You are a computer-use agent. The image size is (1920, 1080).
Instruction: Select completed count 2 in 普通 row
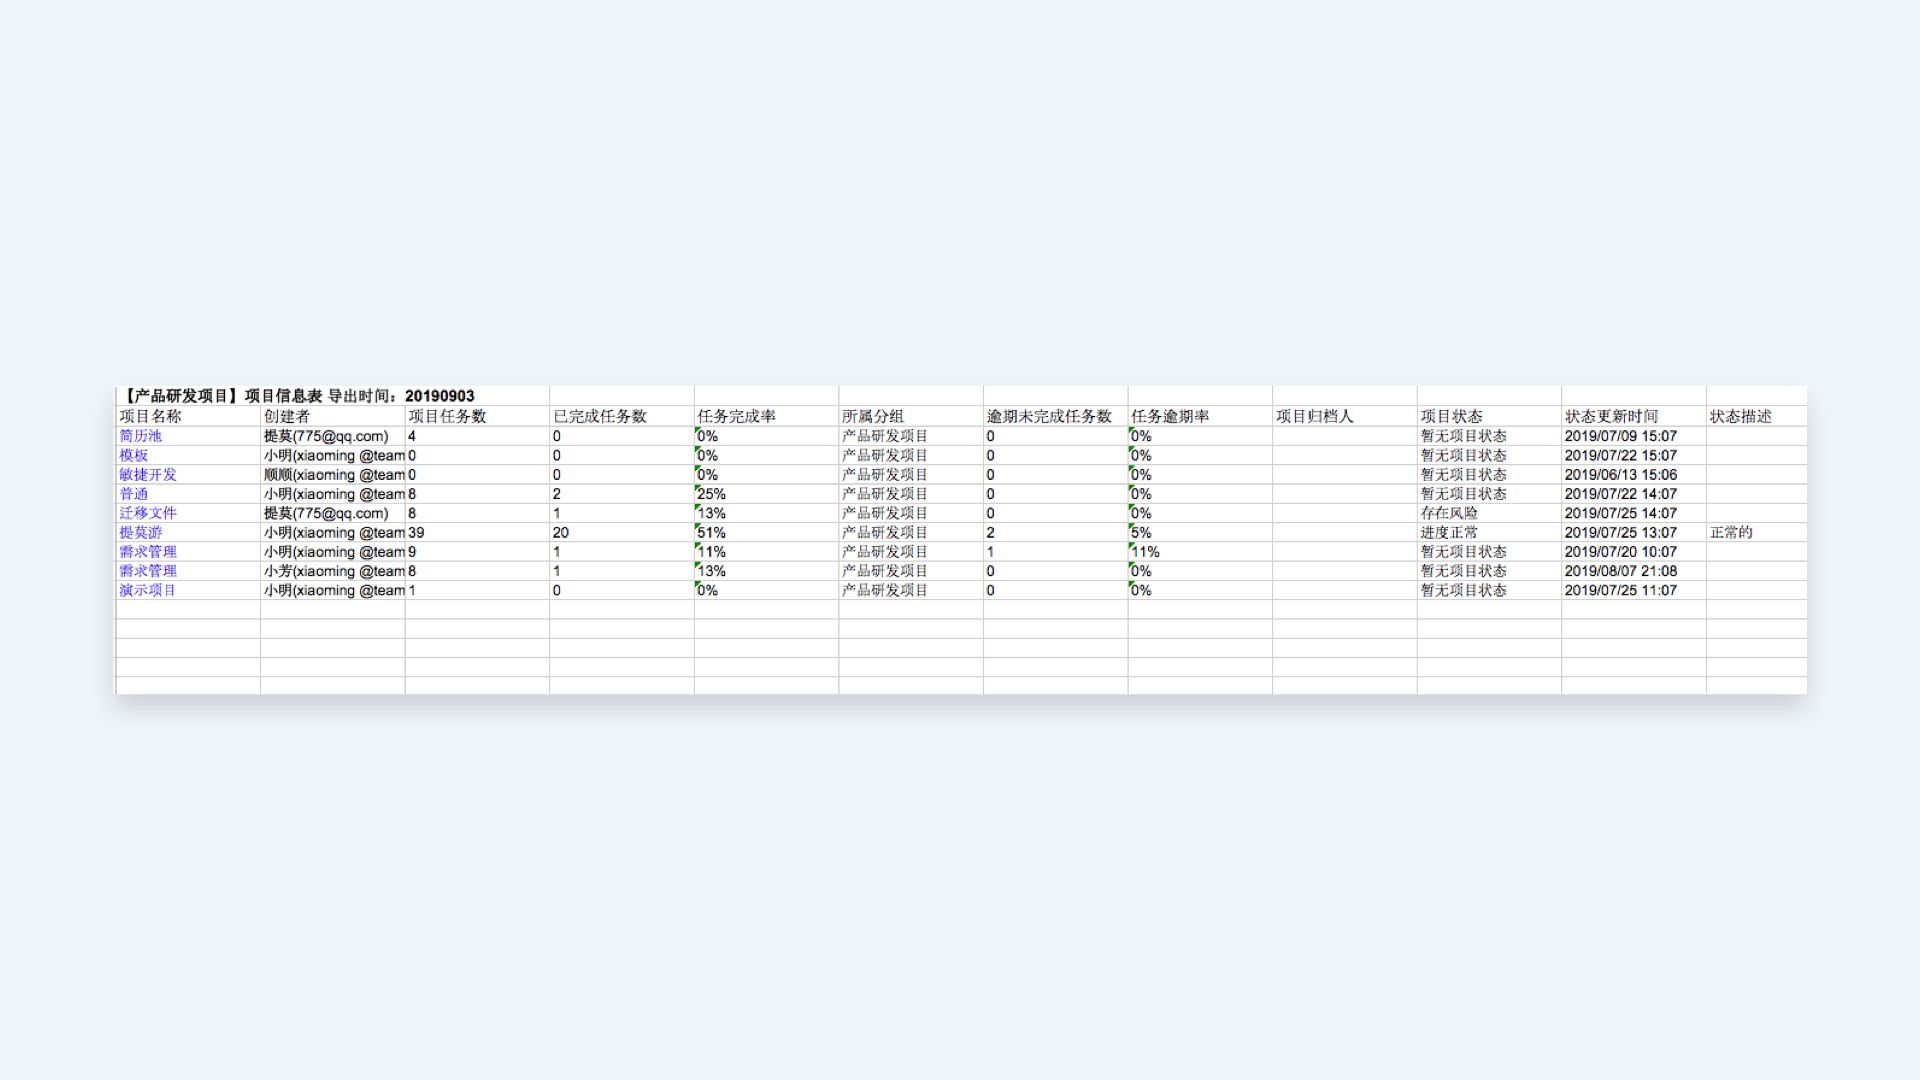622,494
